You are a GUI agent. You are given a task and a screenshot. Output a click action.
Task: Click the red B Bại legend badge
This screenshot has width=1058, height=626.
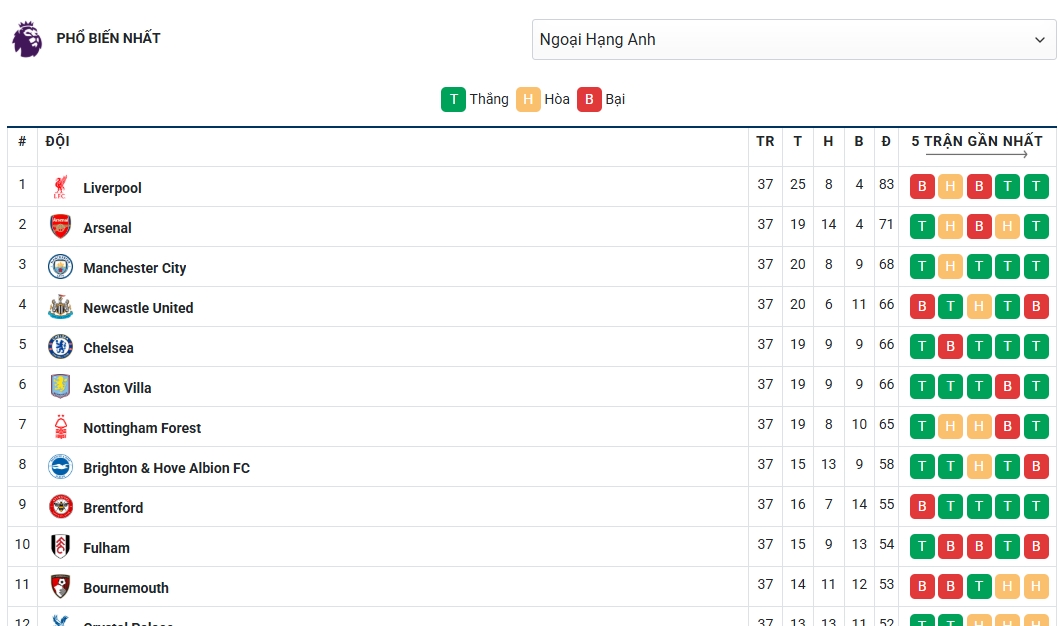(589, 99)
